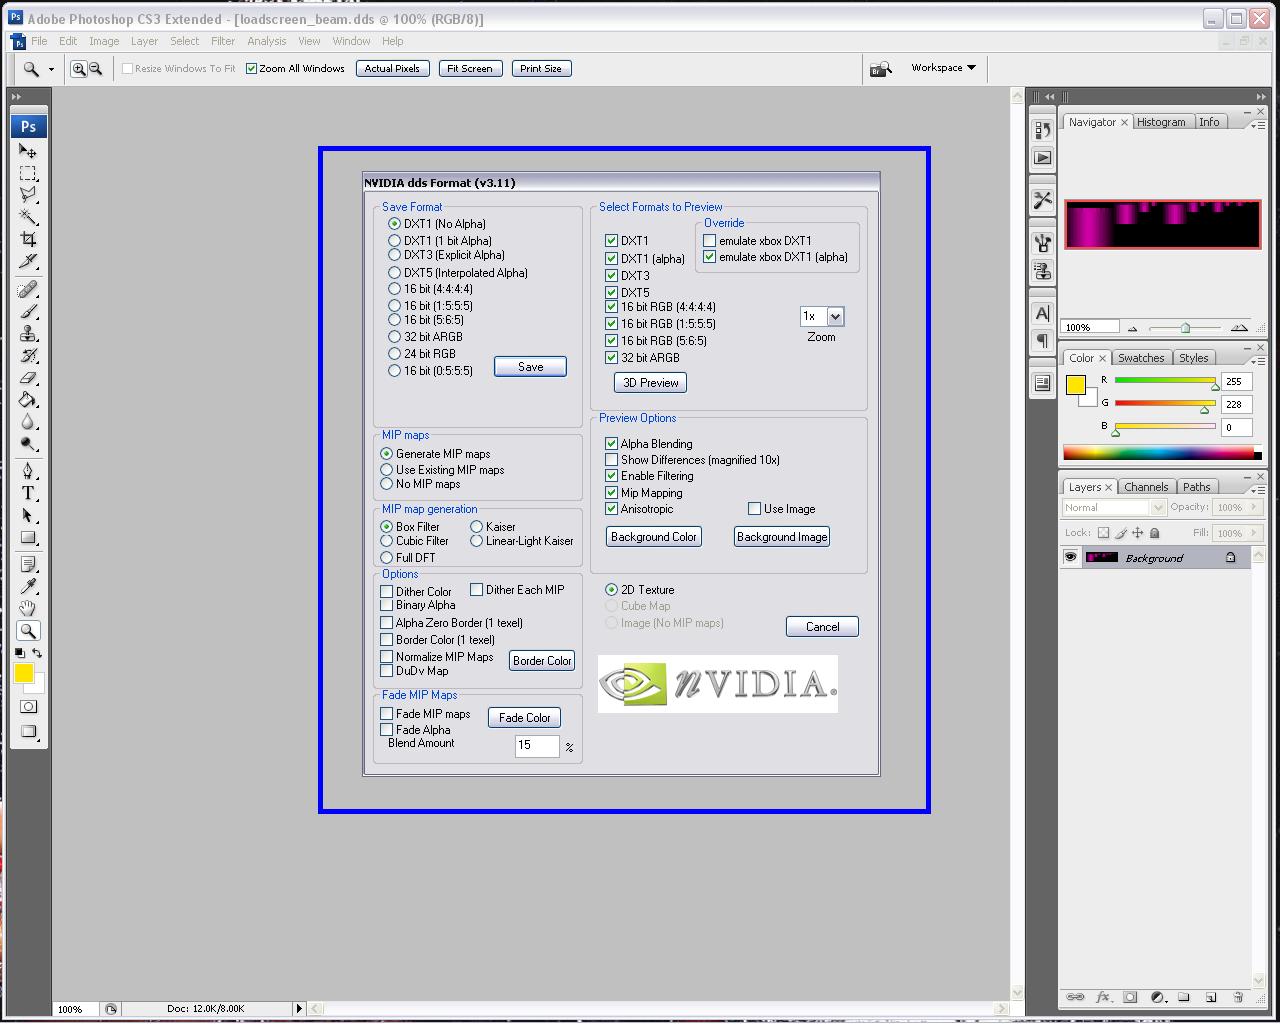Screen dimensions: 1280x1024
Task: Switch to the Channels tab
Action: (x=1145, y=487)
